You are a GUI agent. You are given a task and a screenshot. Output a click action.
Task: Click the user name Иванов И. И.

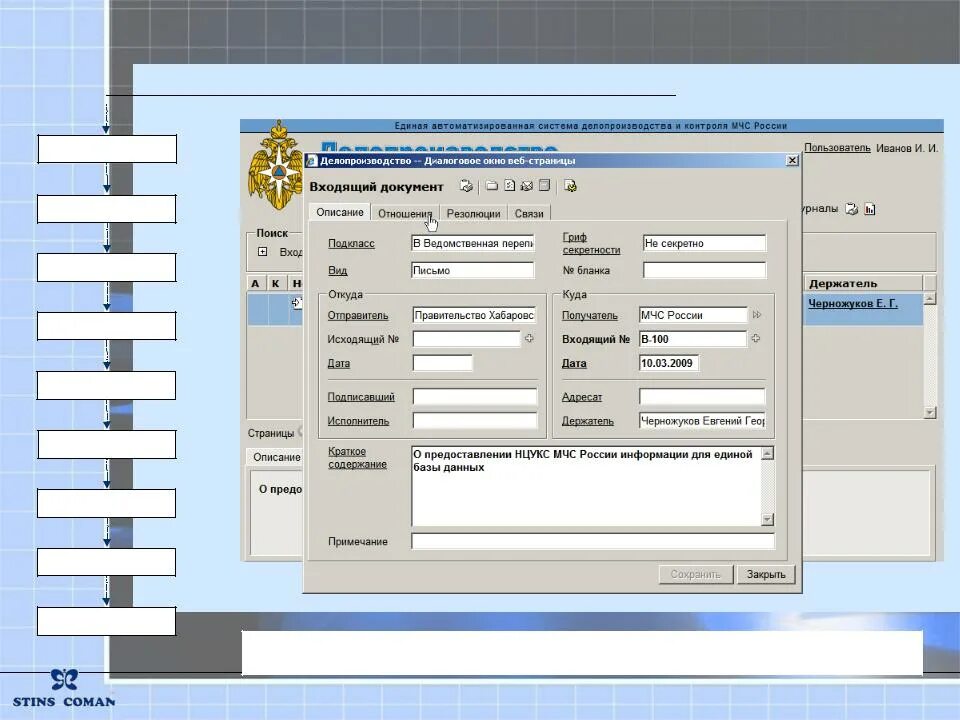coord(907,148)
